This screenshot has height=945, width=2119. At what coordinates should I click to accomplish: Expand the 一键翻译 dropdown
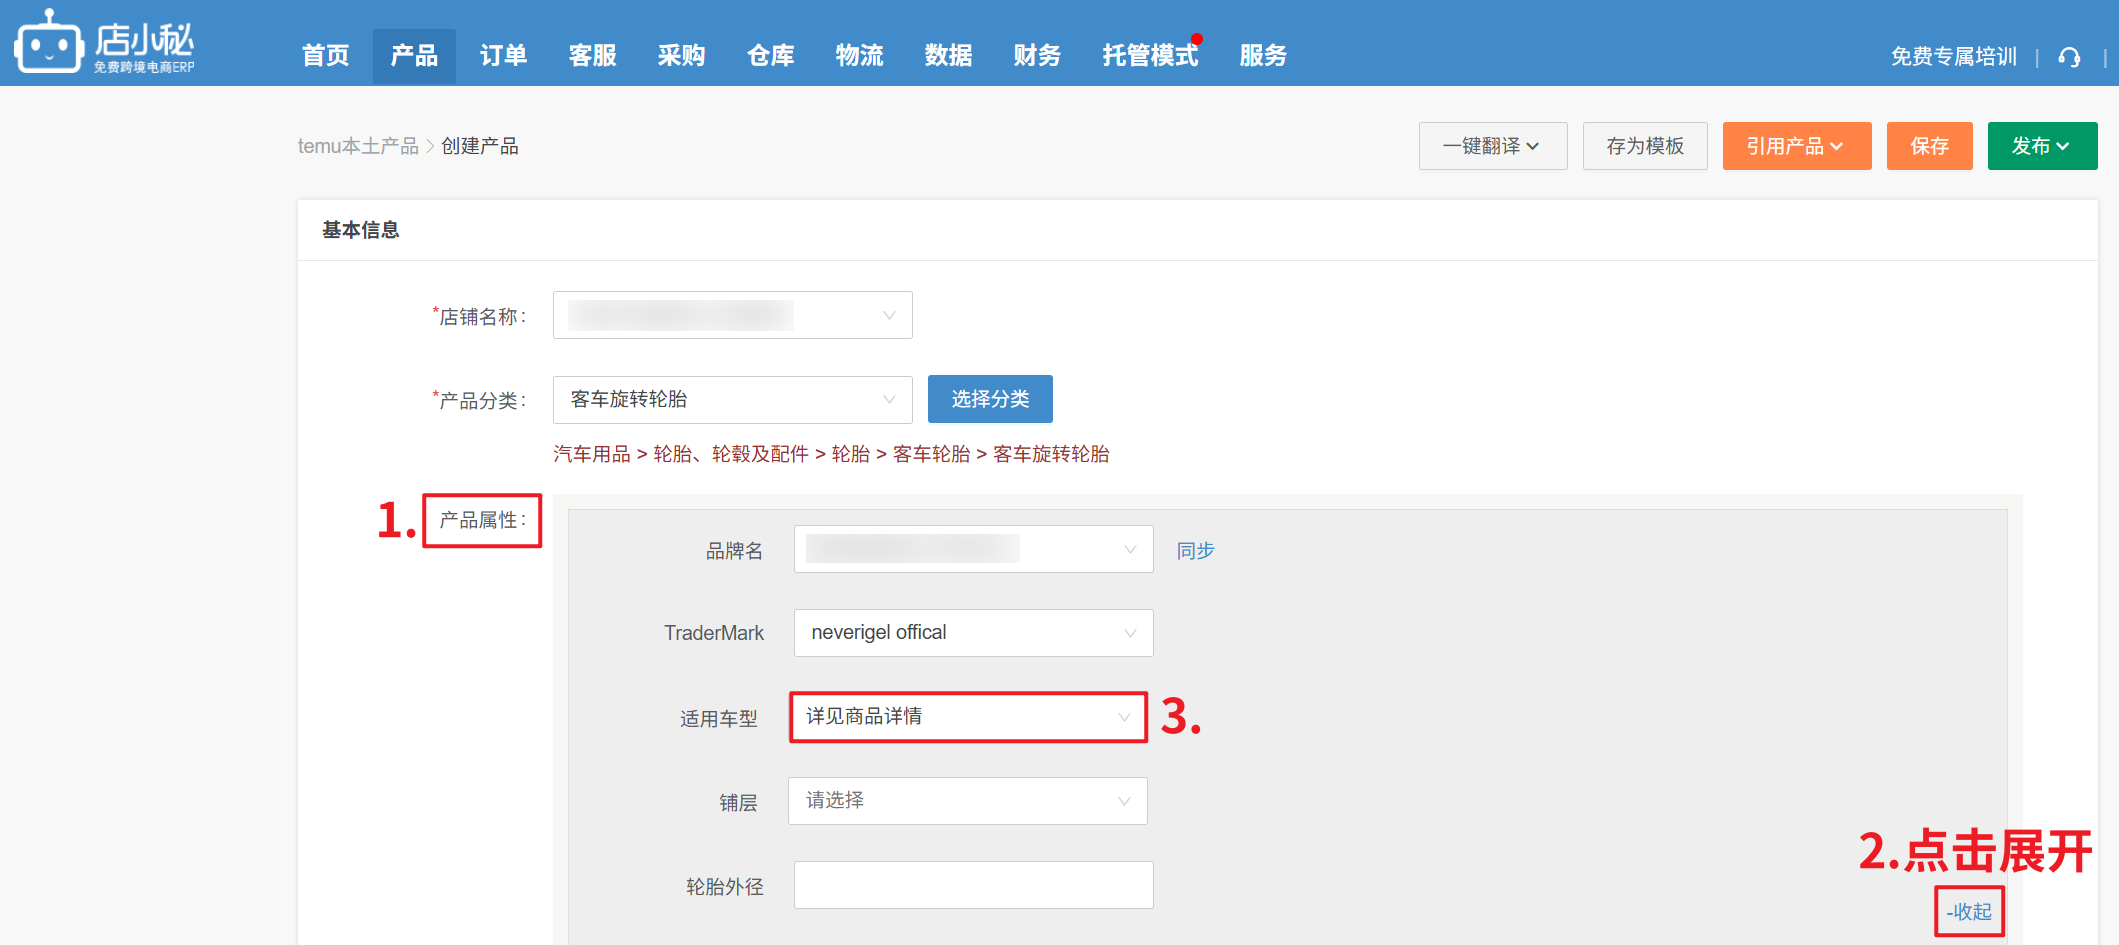click(x=1492, y=146)
